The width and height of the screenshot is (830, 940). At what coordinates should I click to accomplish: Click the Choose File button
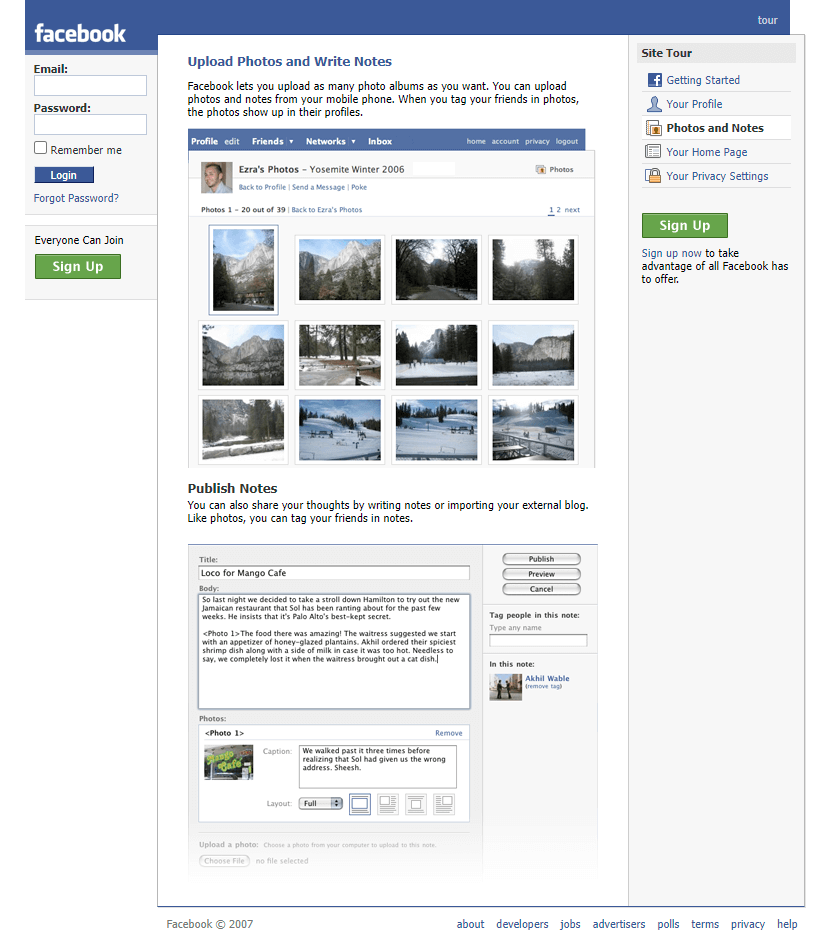tap(224, 861)
